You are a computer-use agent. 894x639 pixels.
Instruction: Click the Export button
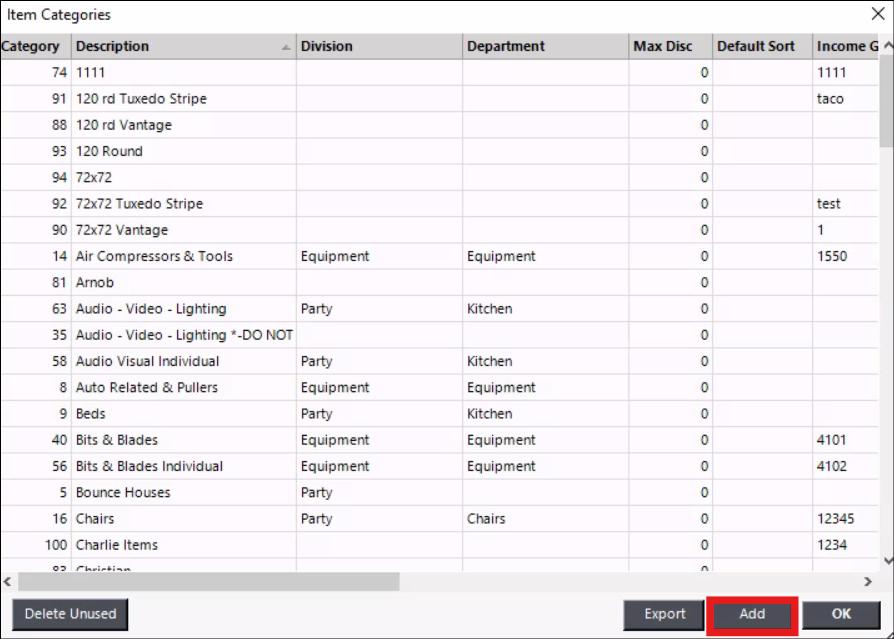click(x=664, y=614)
